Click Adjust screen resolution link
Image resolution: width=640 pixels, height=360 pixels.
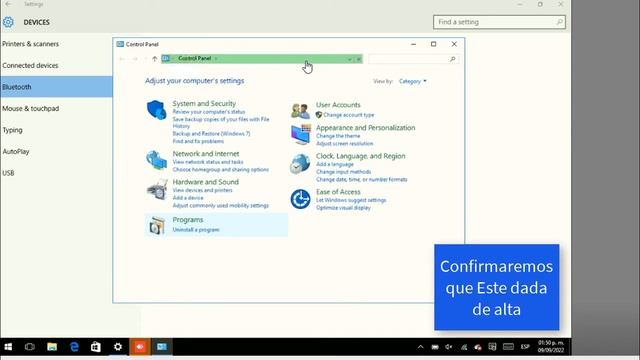pos(344,144)
